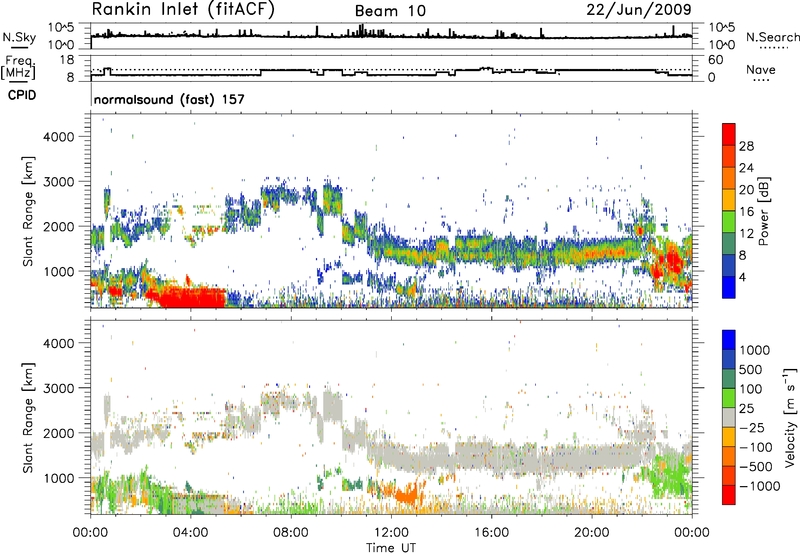
Task: Select the "Beam 10" heading text
Action: tap(390, 11)
